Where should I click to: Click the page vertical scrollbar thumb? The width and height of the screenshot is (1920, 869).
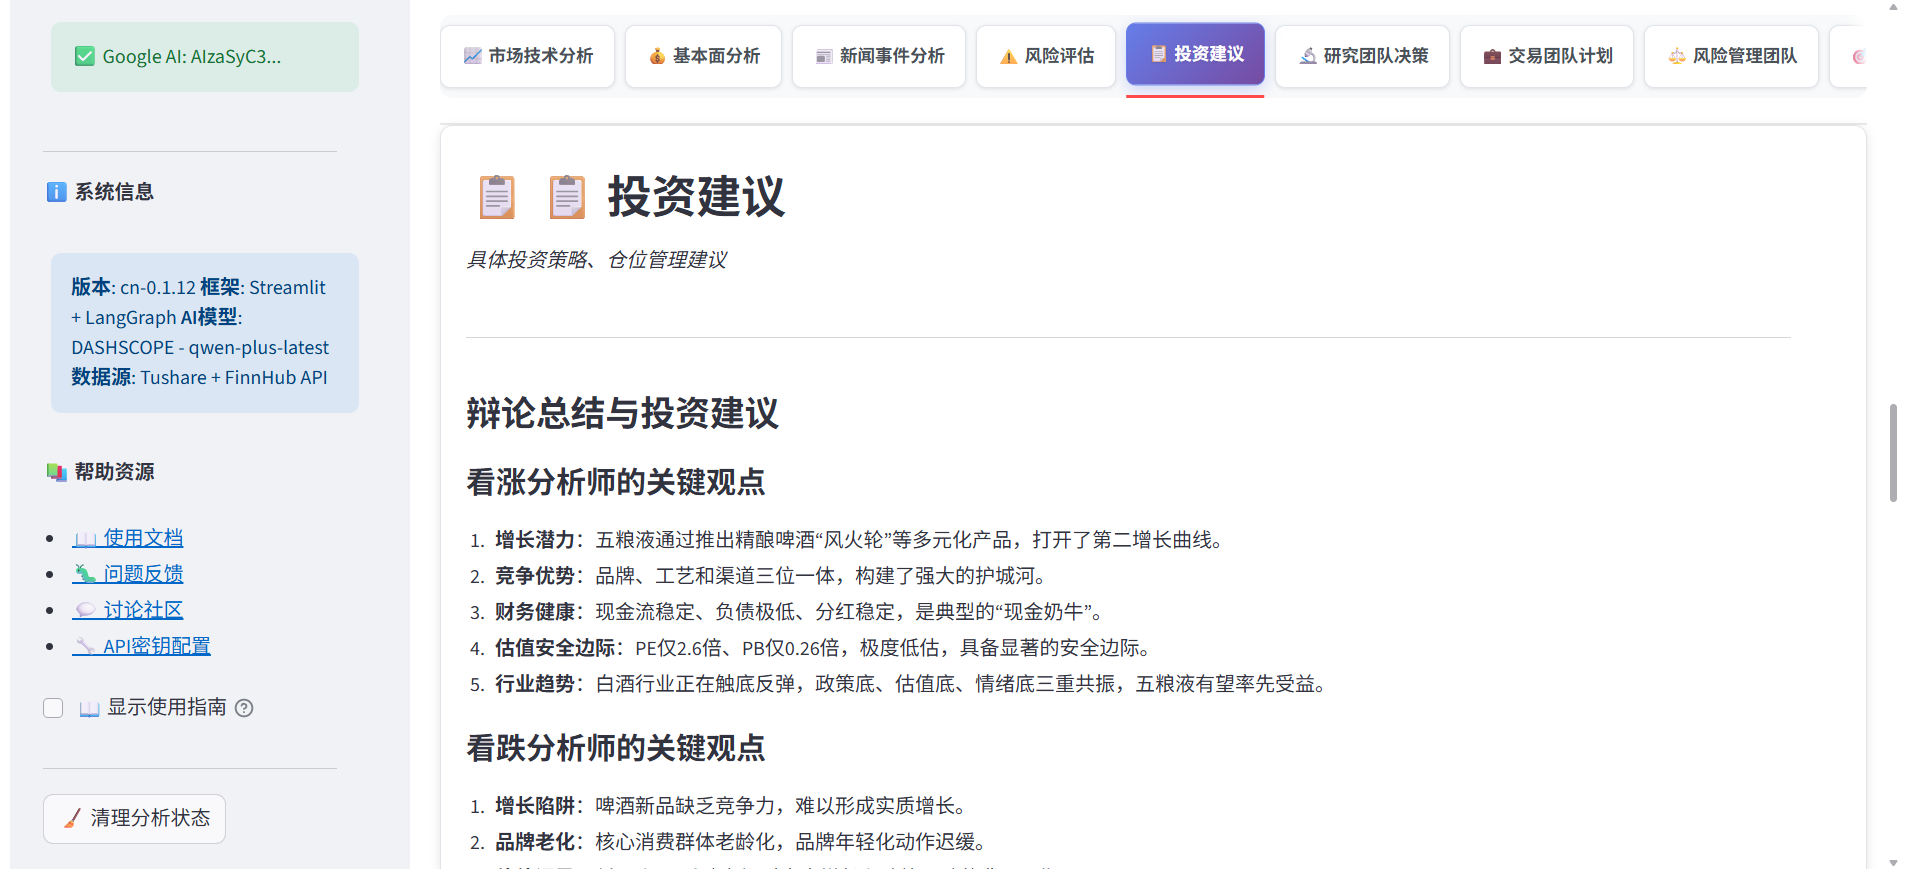[1893, 452]
